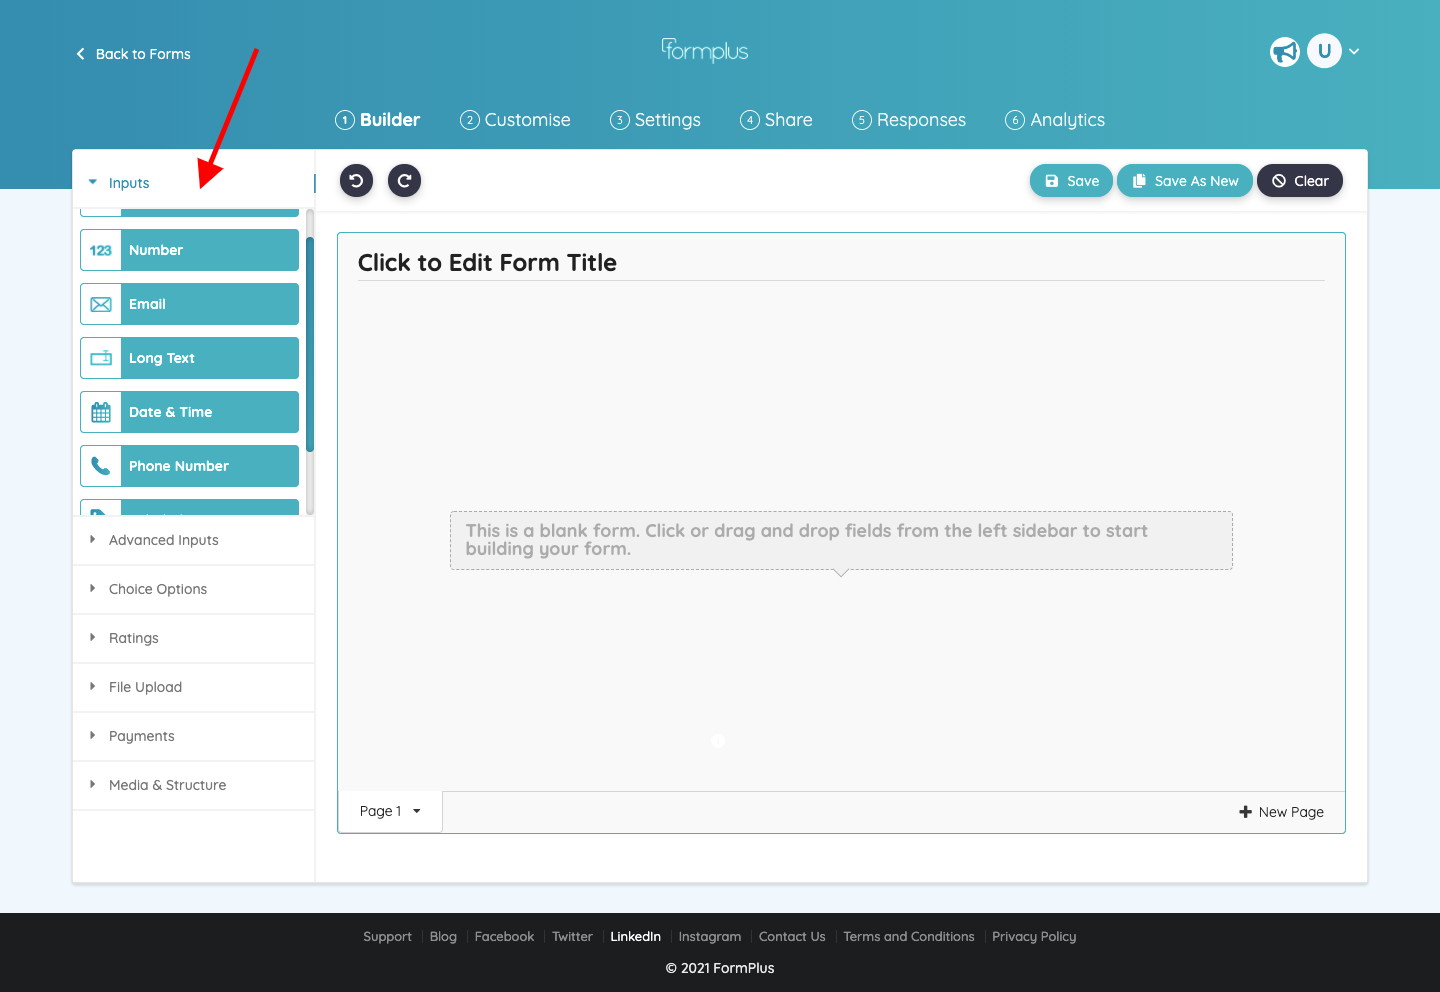Collapse the Inputs section
Viewport: 1440px width, 992px height.
[x=194, y=183]
